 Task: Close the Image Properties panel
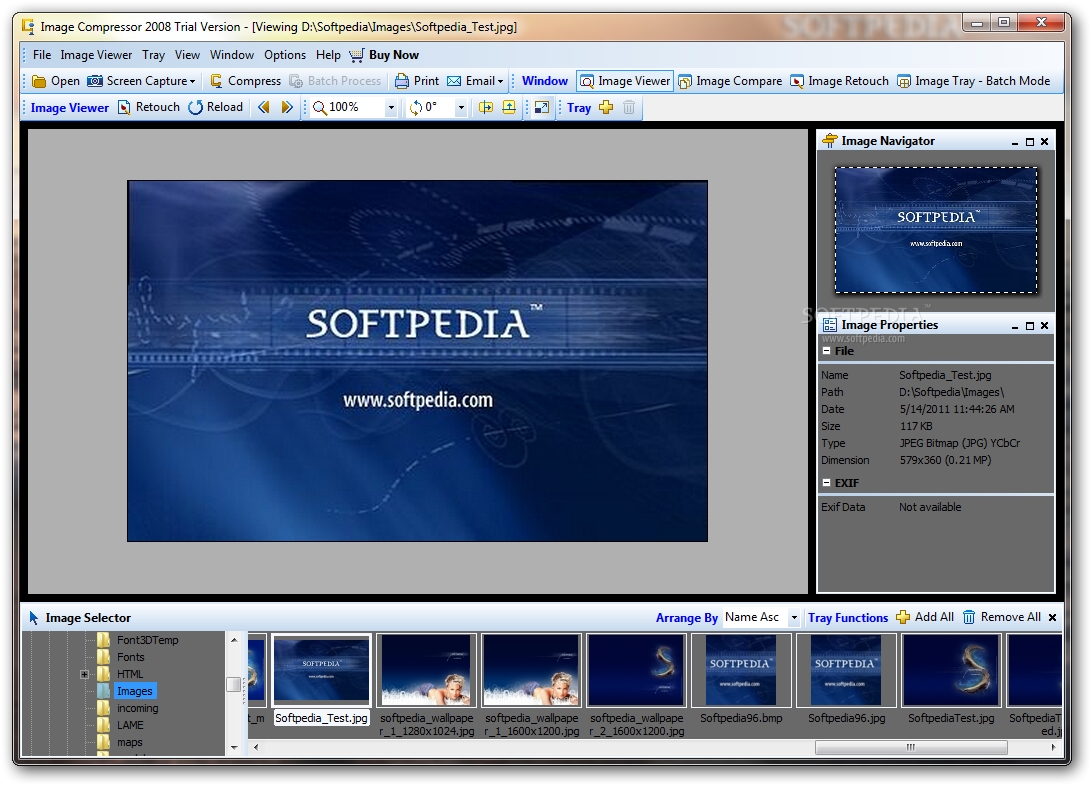[1045, 326]
